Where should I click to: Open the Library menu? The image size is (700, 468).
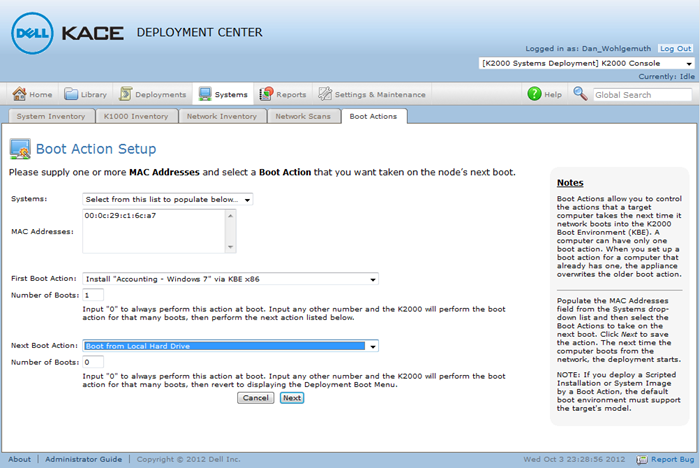click(x=85, y=94)
